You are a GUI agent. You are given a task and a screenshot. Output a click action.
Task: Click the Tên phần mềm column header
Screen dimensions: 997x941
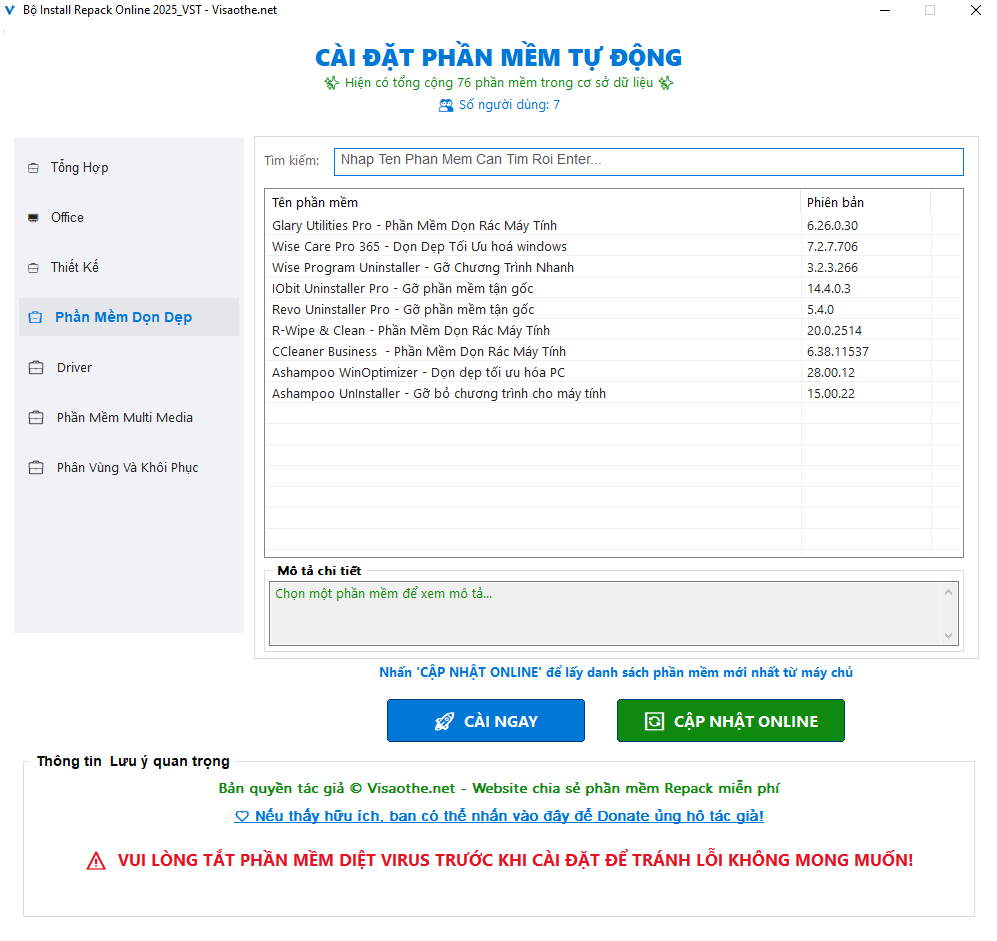click(533, 203)
